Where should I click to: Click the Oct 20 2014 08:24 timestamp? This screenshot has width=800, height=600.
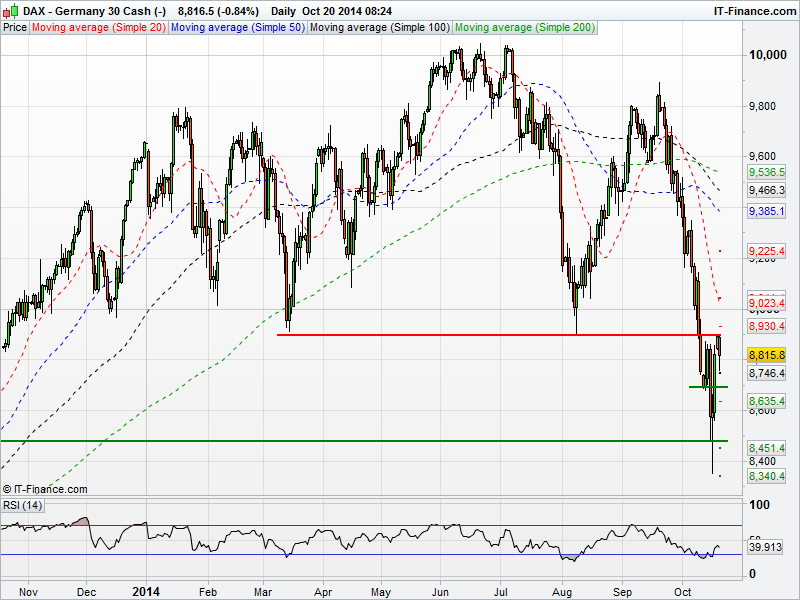pyautogui.click(x=347, y=11)
